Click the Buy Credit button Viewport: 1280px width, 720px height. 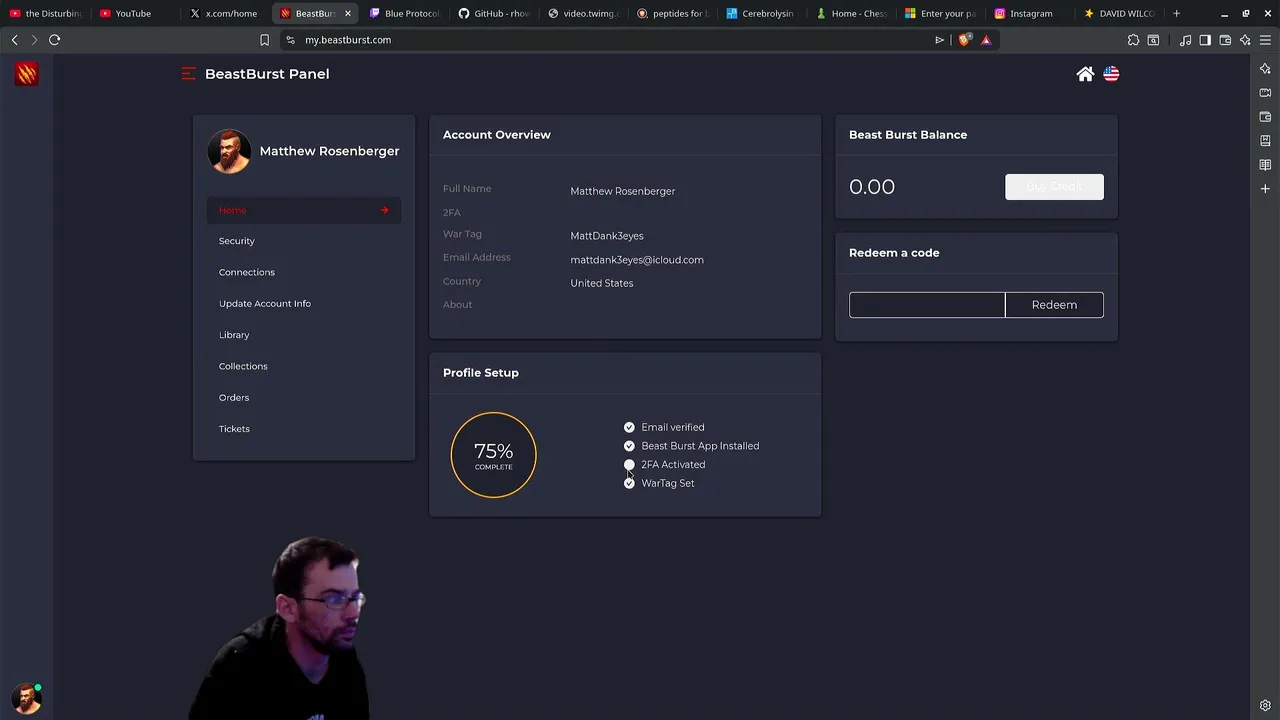point(1054,187)
